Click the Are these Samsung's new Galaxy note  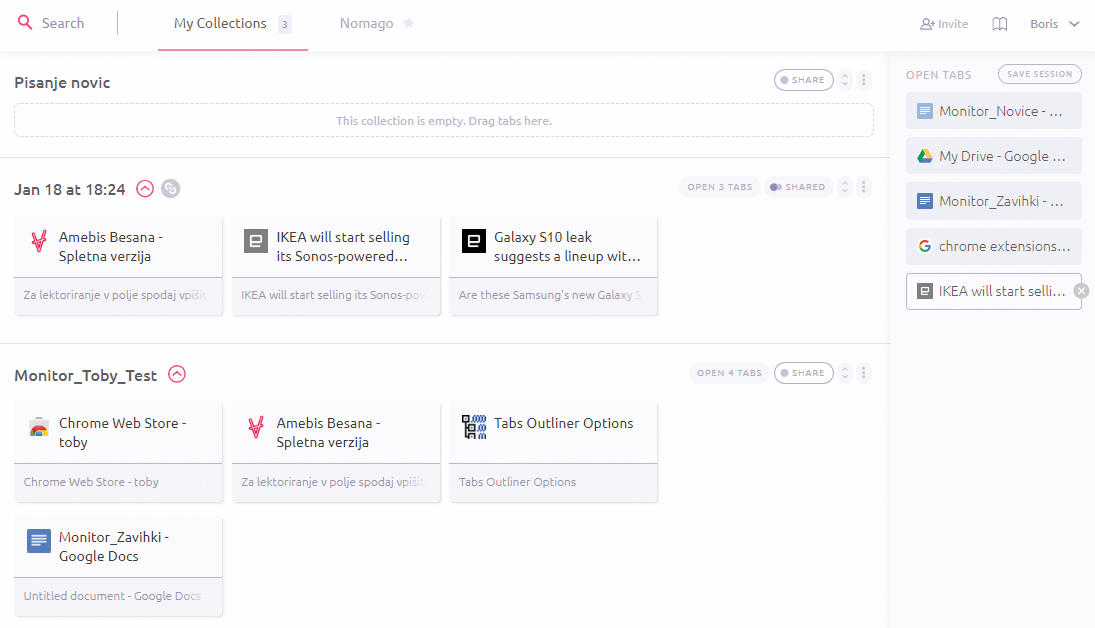[x=549, y=295]
